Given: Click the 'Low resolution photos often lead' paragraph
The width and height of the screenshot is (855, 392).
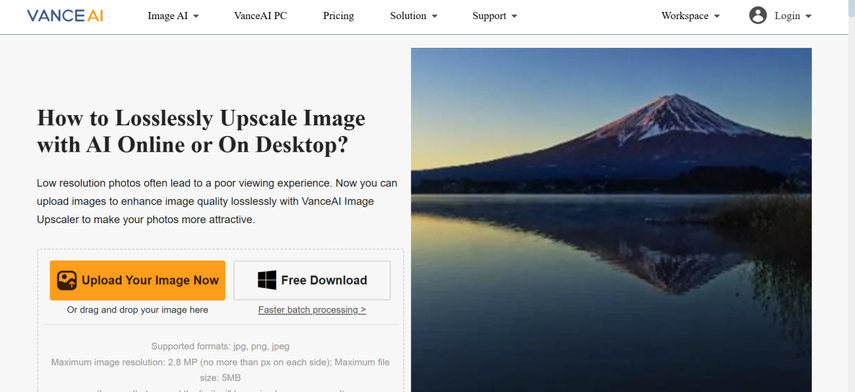Looking at the screenshot, I should 217,201.
